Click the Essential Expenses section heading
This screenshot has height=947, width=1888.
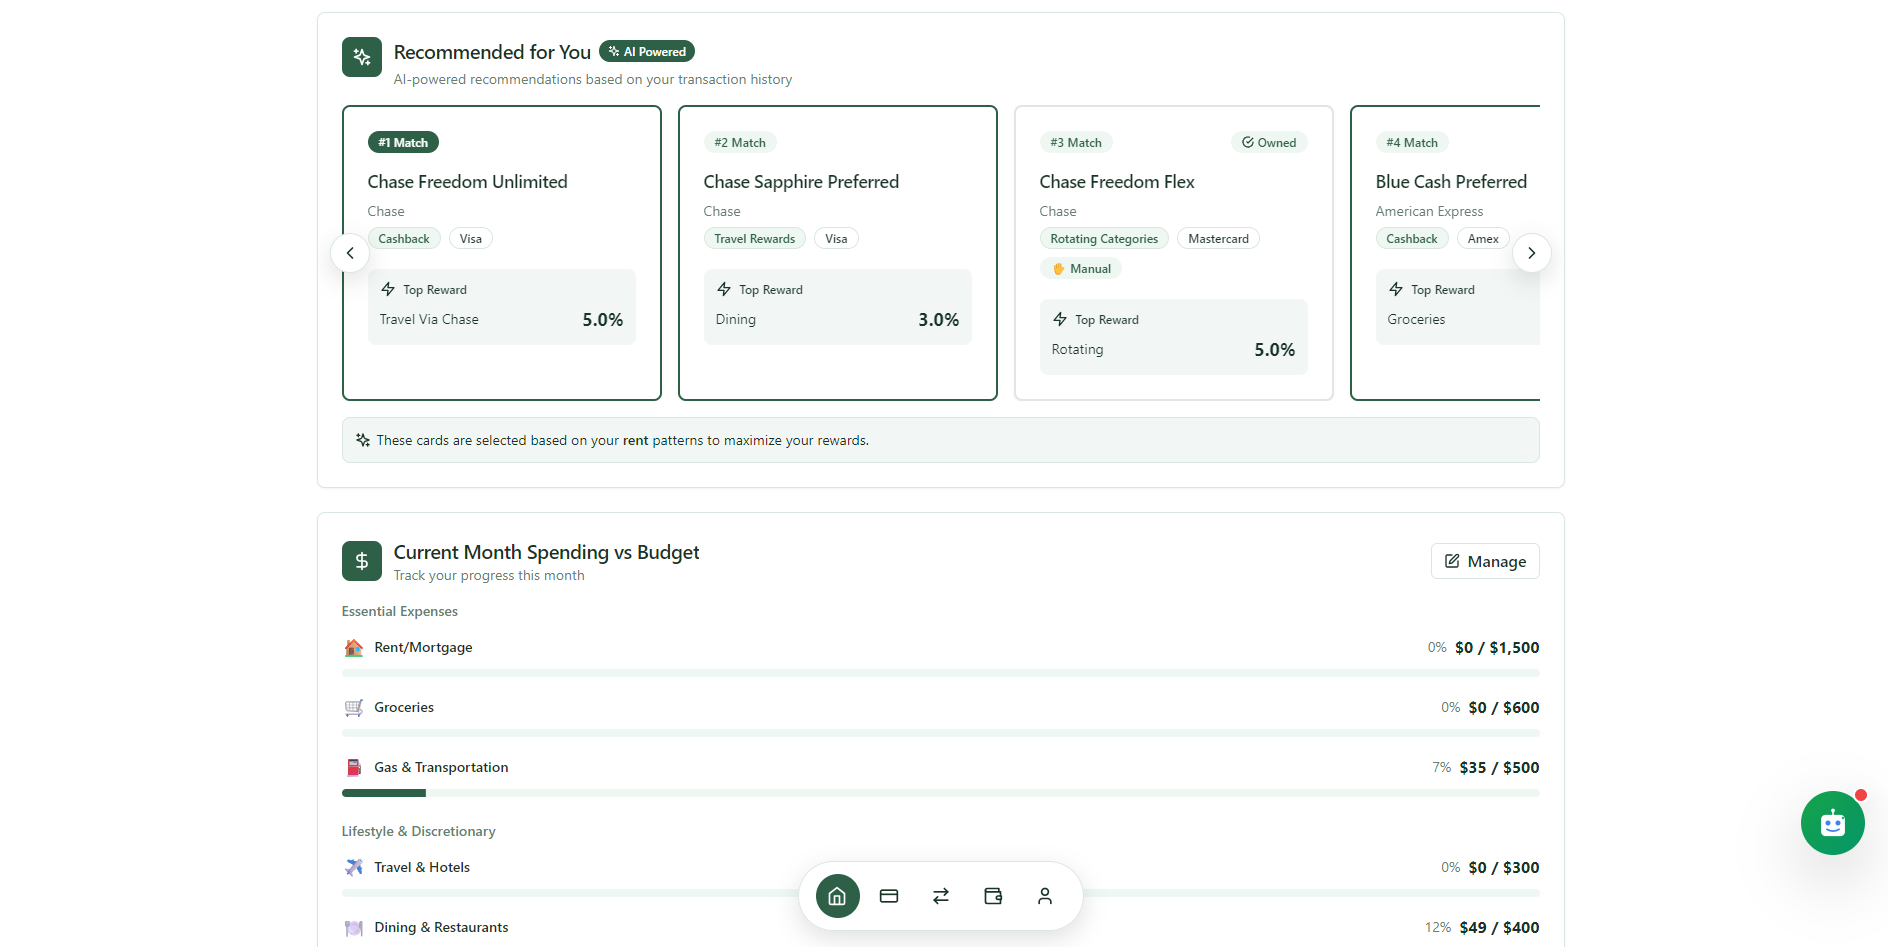click(x=400, y=611)
